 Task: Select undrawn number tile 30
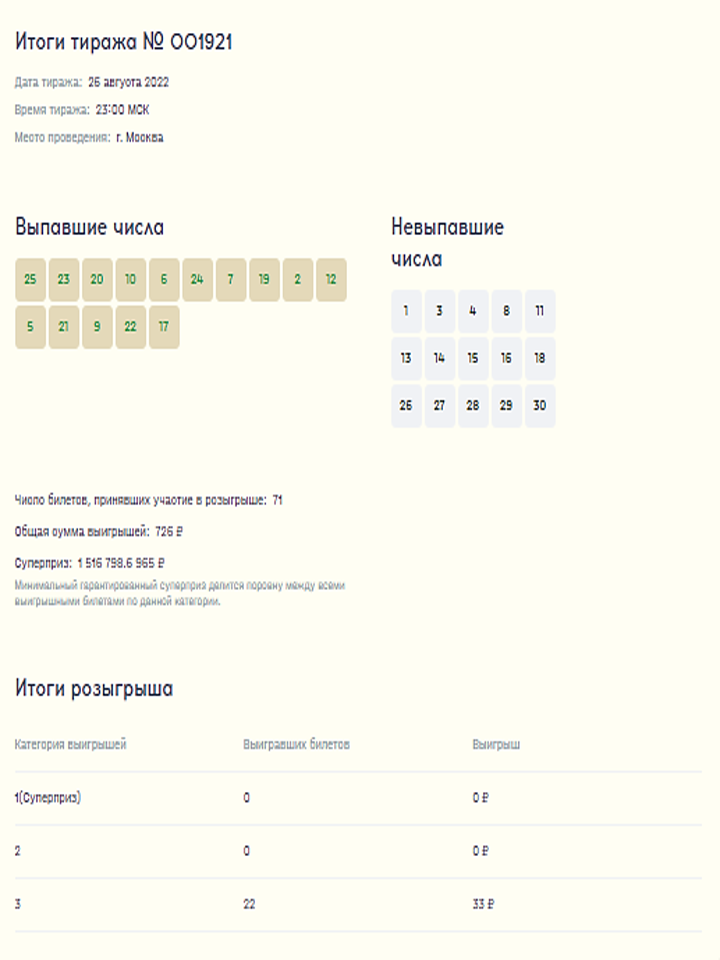click(x=540, y=406)
